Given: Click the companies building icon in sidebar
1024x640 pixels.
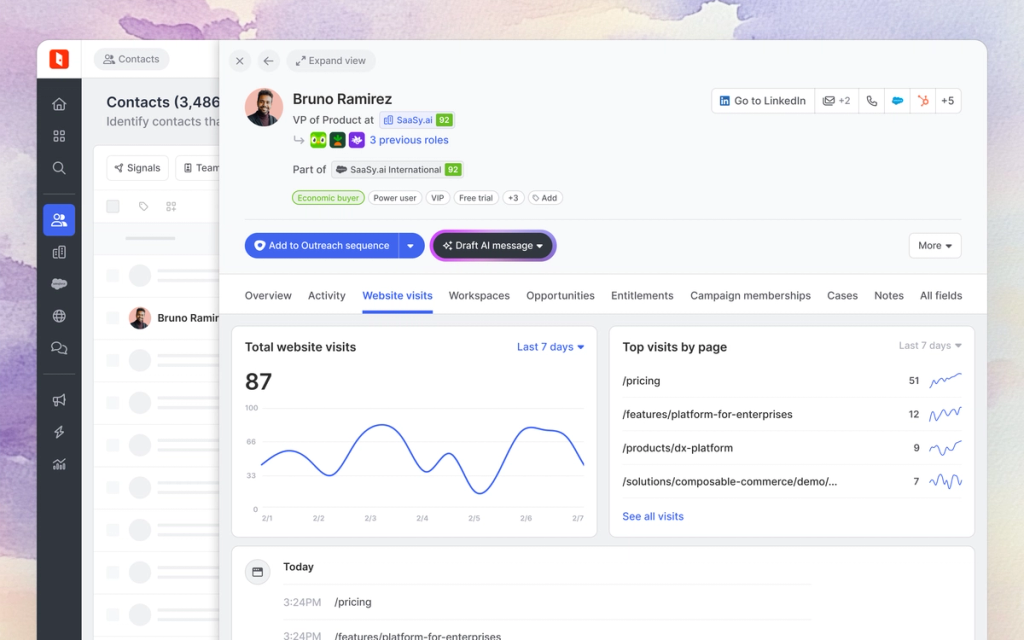Looking at the screenshot, I should [59, 251].
